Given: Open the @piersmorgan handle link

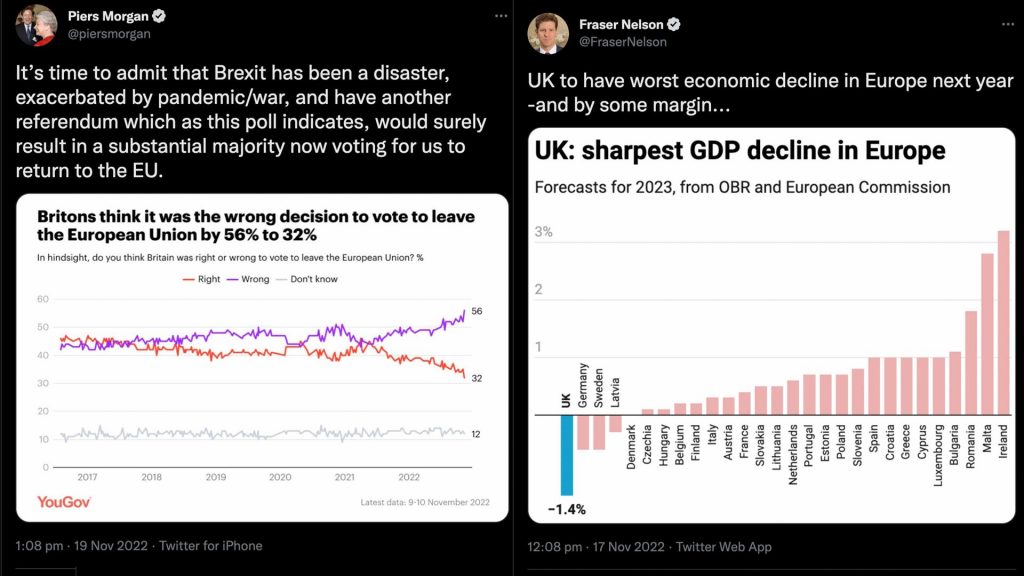Looking at the screenshot, I should click(x=108, y=34).
